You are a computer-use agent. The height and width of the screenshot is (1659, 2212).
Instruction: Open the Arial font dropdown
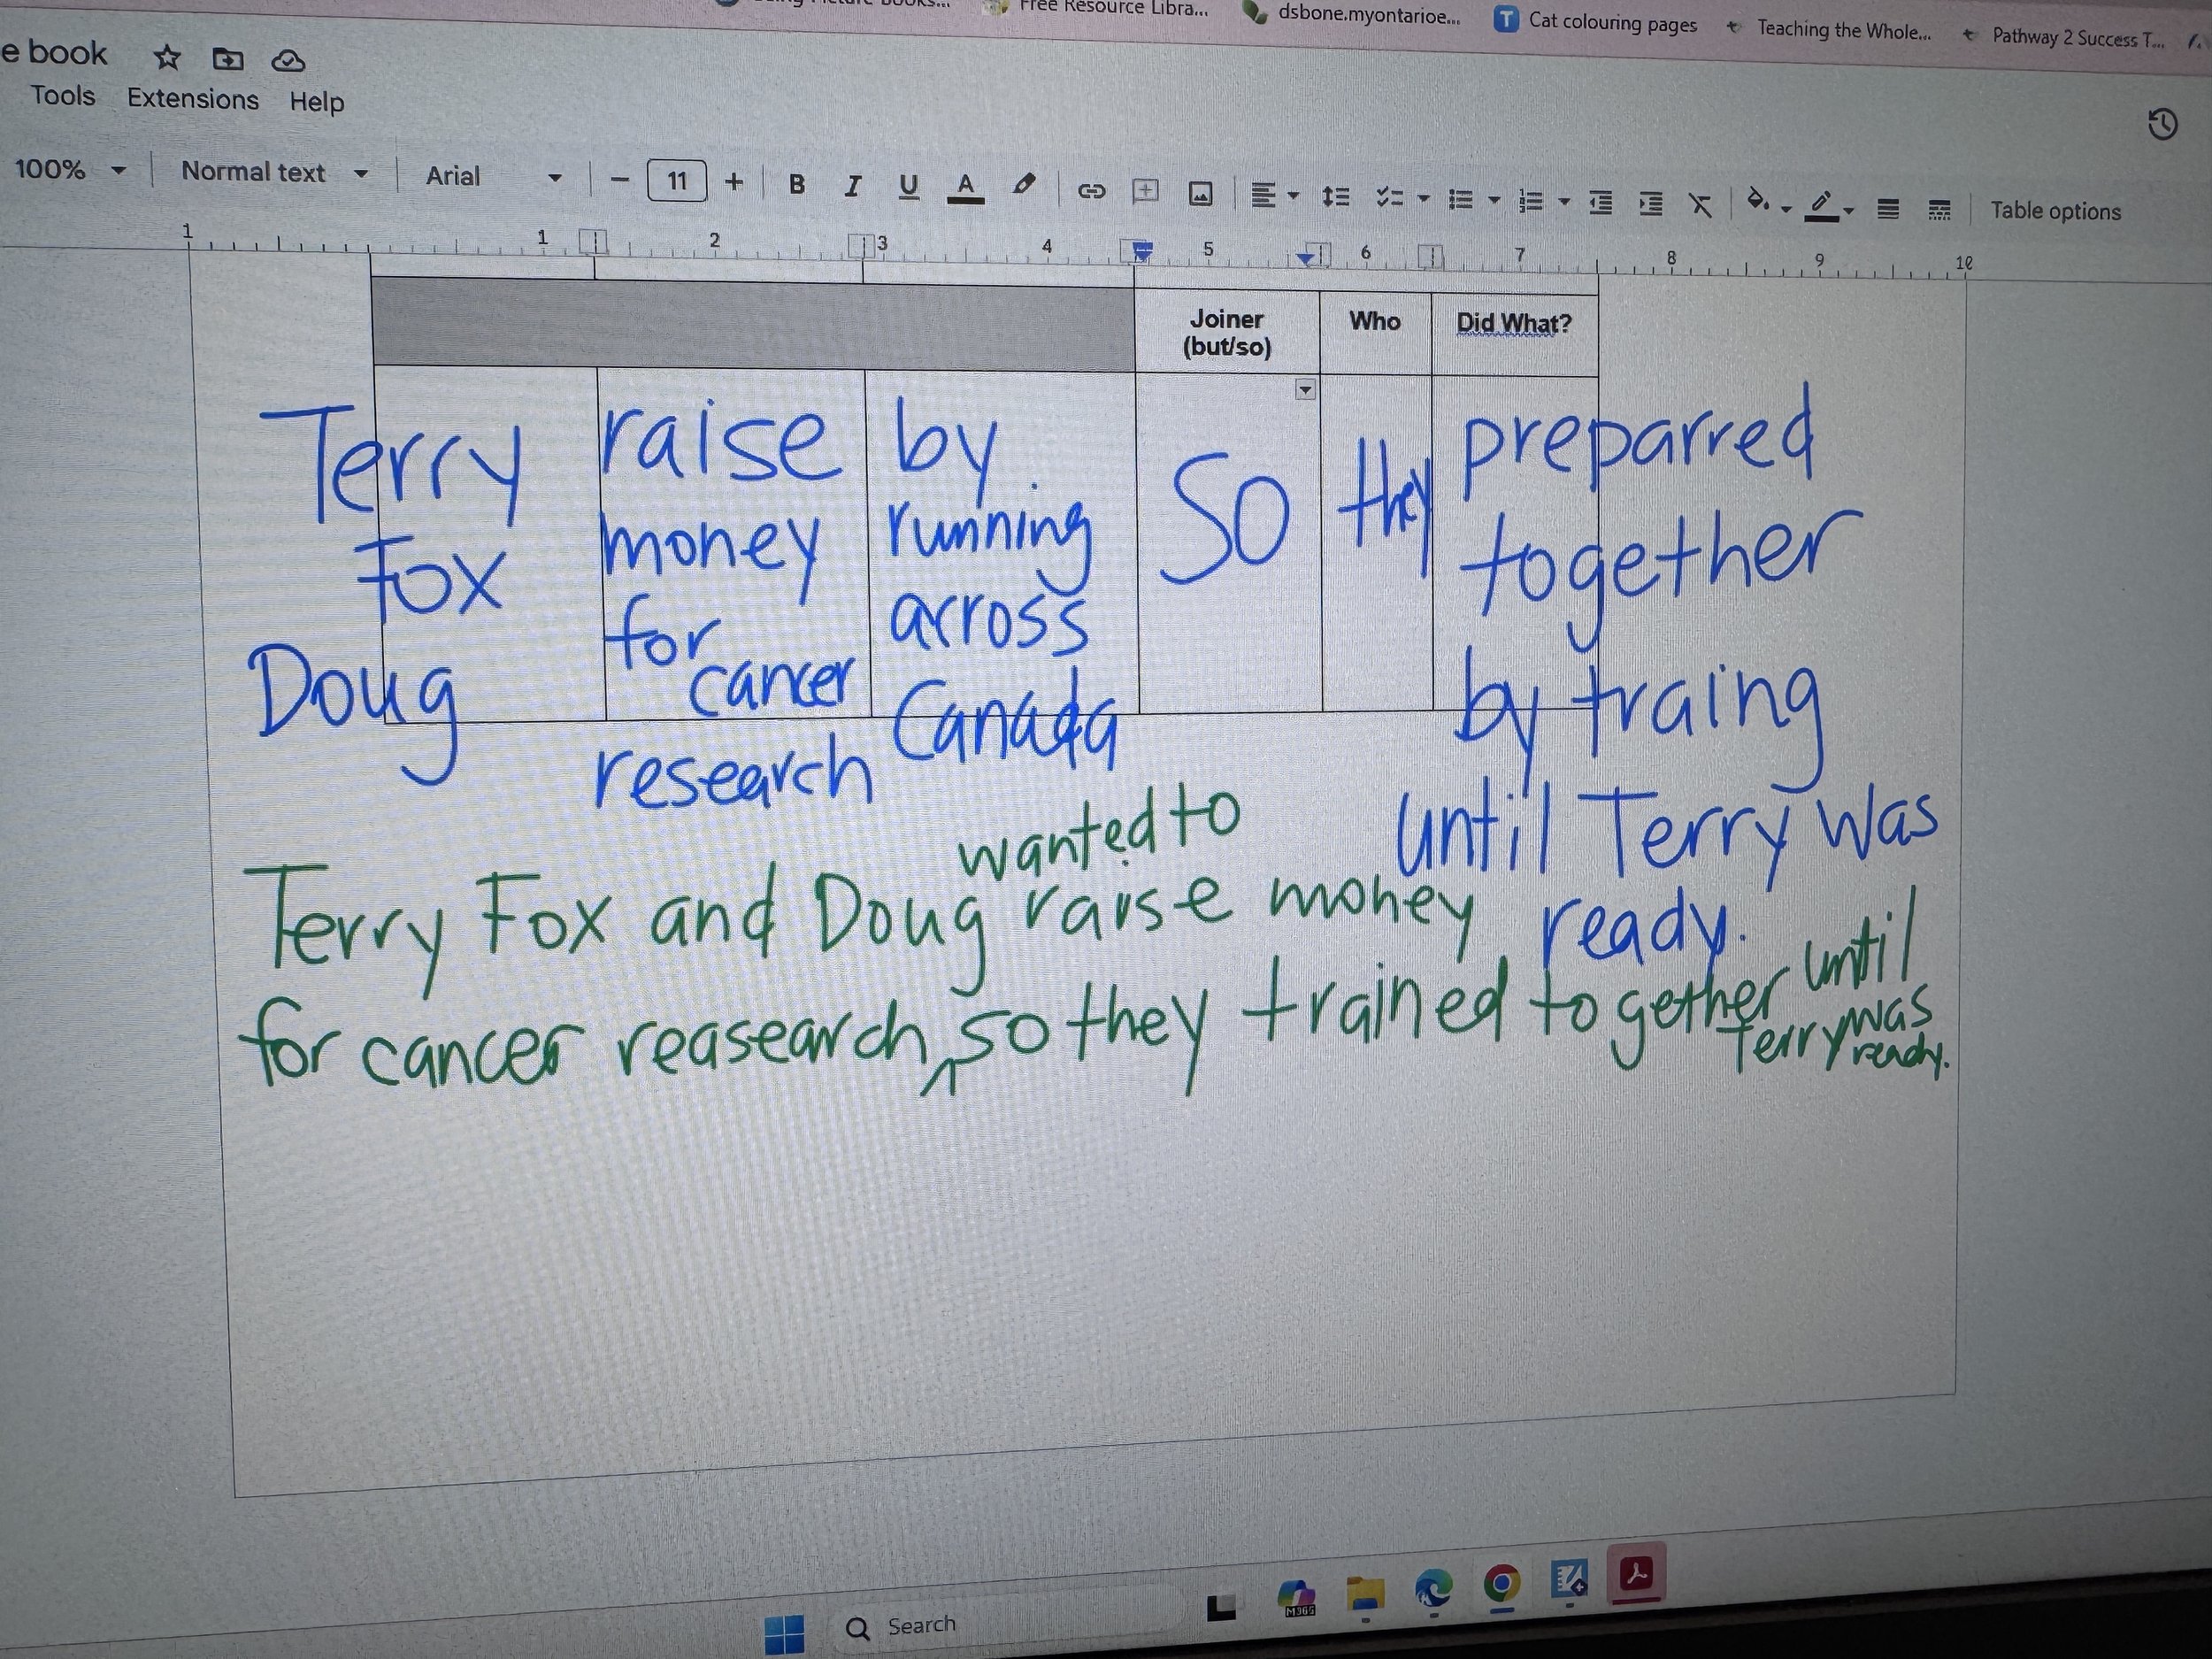coord(494,177)
